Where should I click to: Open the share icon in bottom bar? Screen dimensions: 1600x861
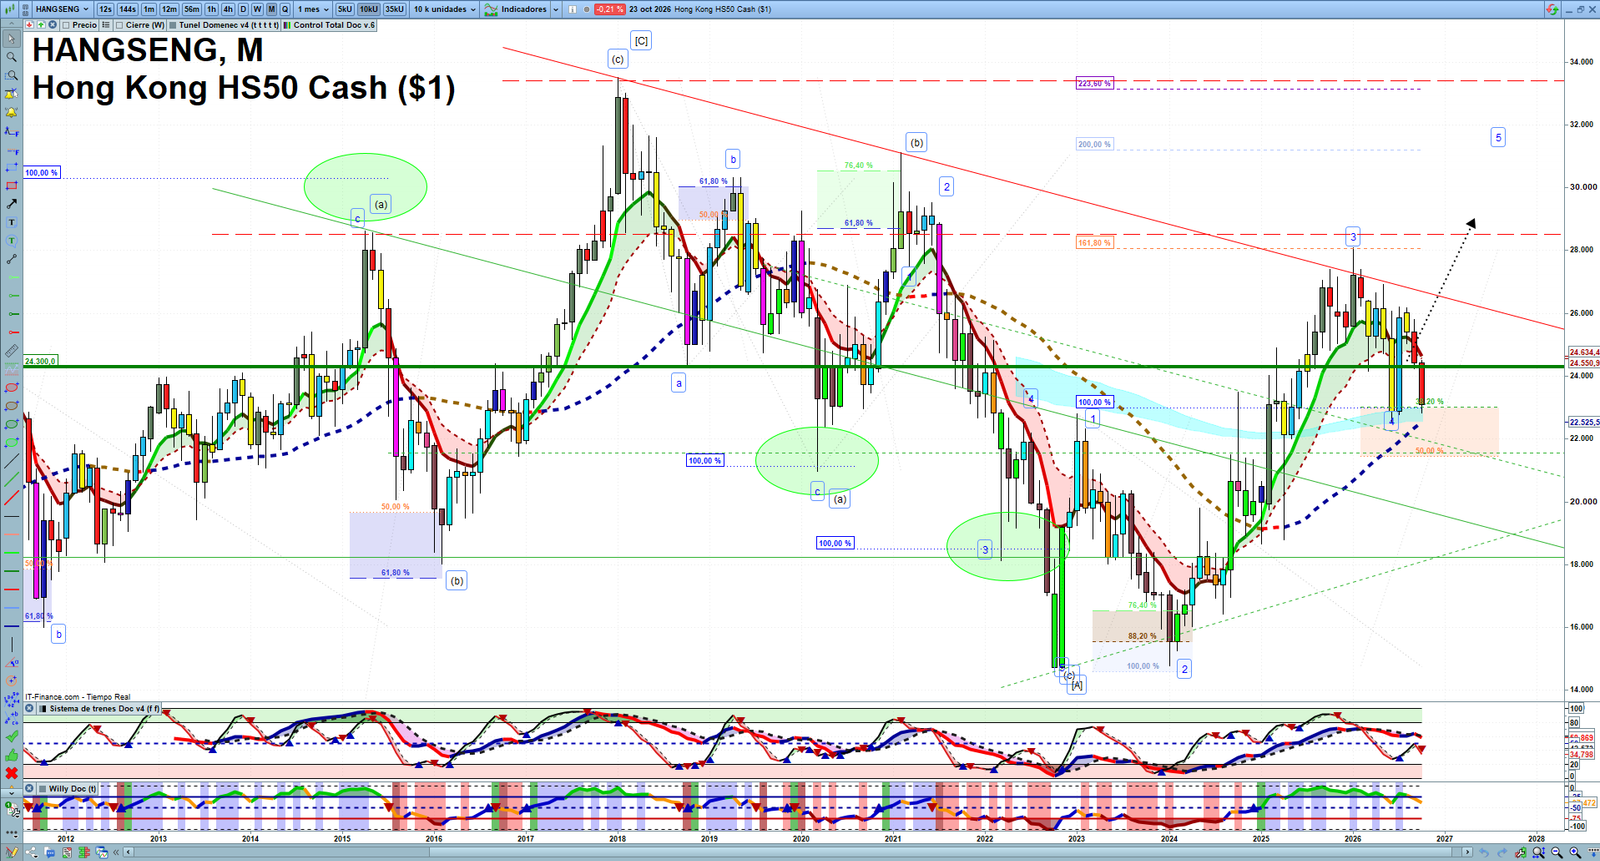point(31,852)
